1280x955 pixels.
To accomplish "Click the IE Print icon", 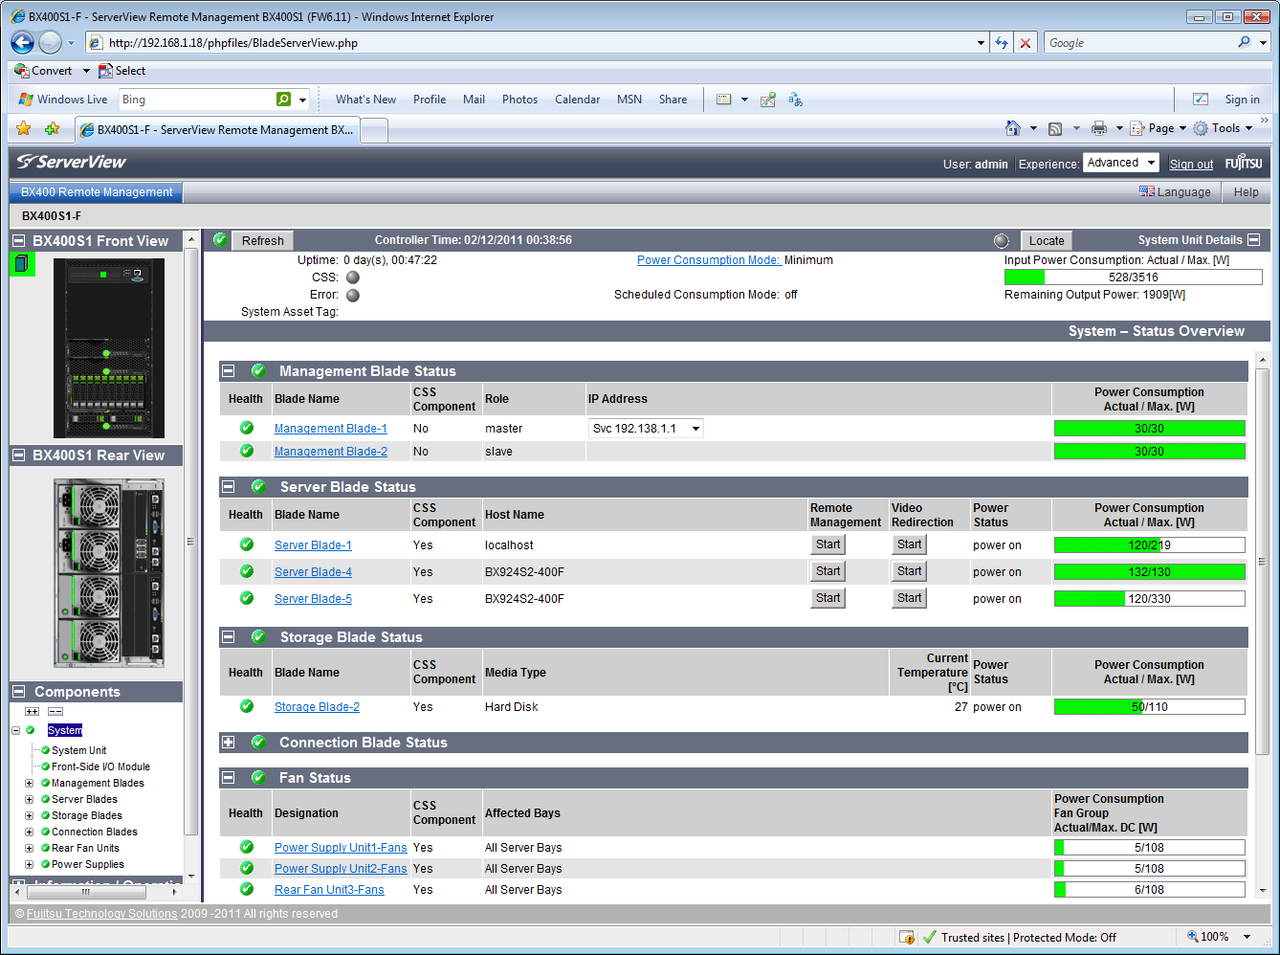I will click(x=1099, y=128).
